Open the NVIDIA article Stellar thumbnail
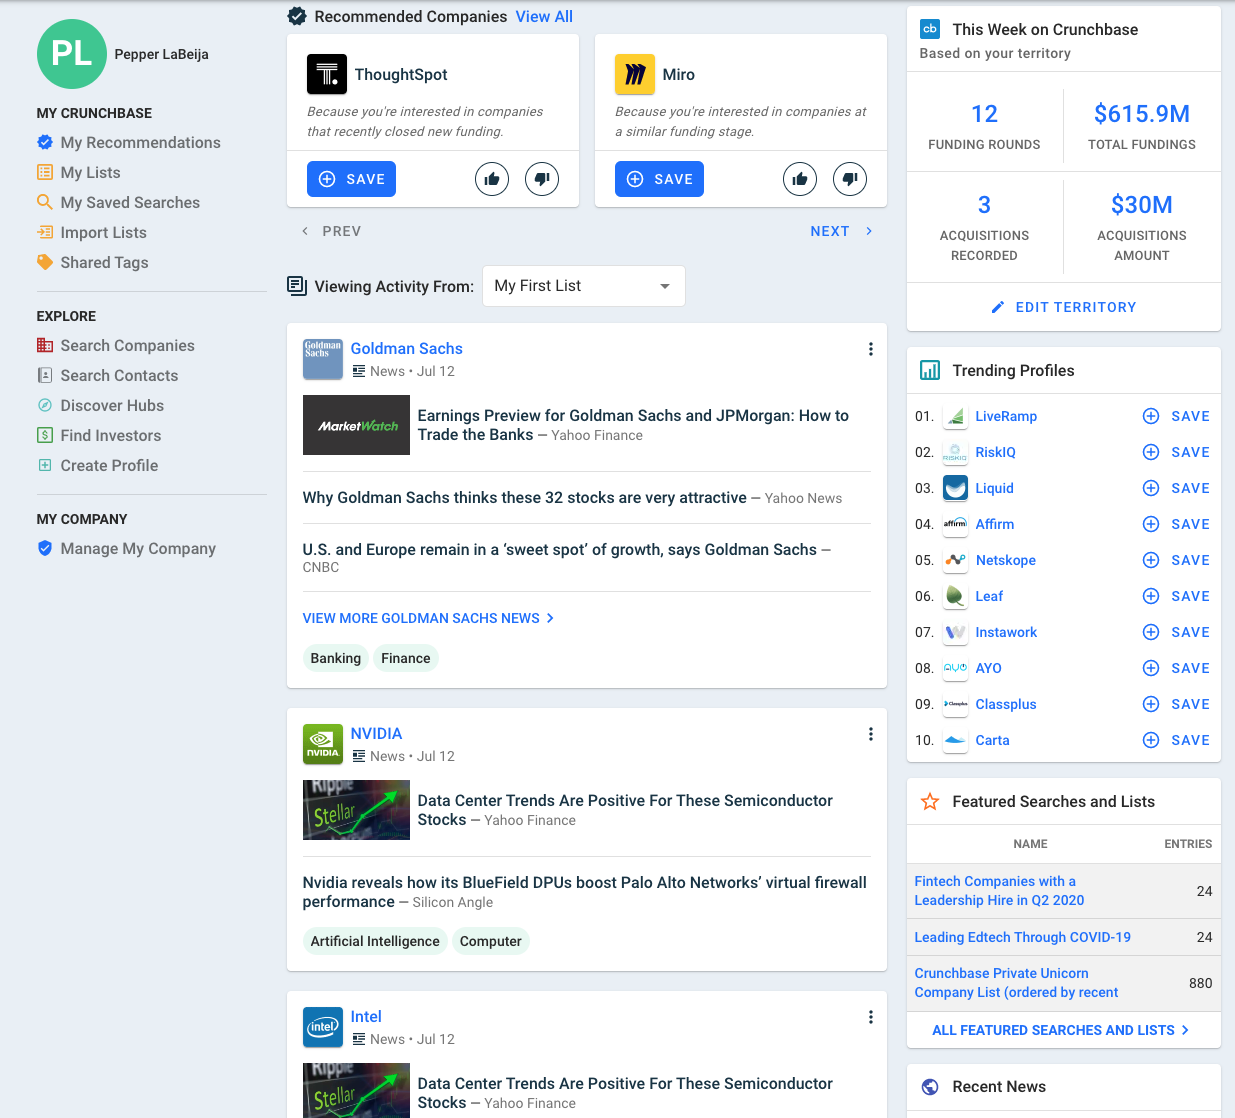Image resolution: width=1235 pixels, height=1118 pixels. click(356, 810)
